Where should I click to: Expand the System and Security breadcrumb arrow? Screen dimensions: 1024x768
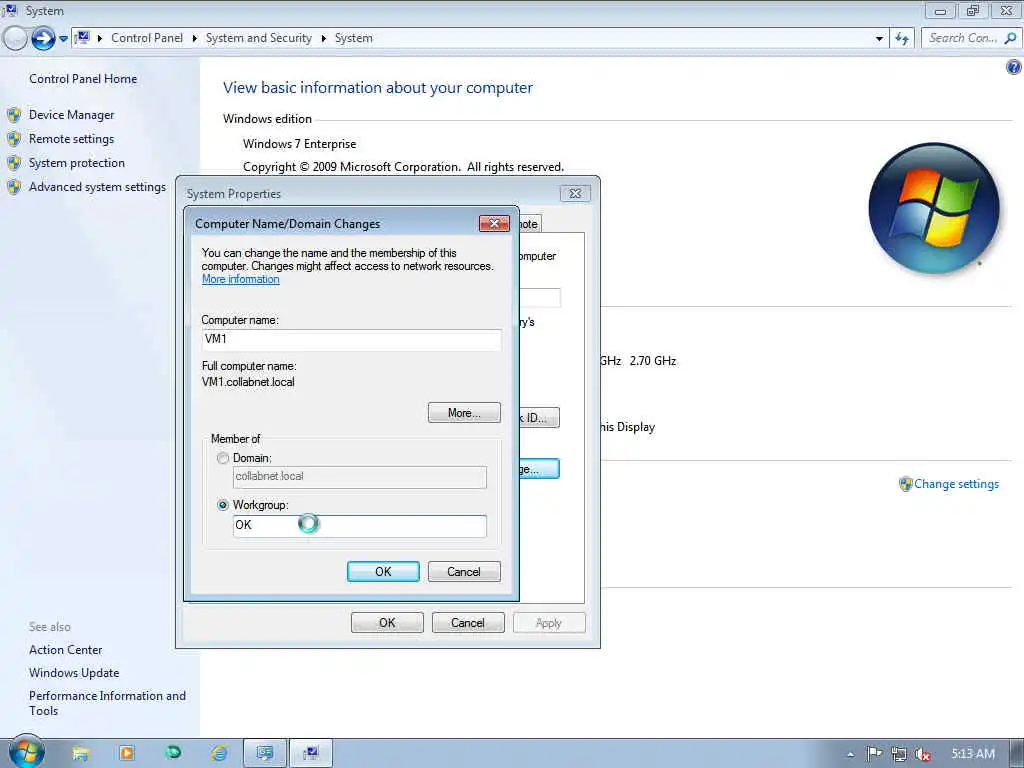point(323,39)
